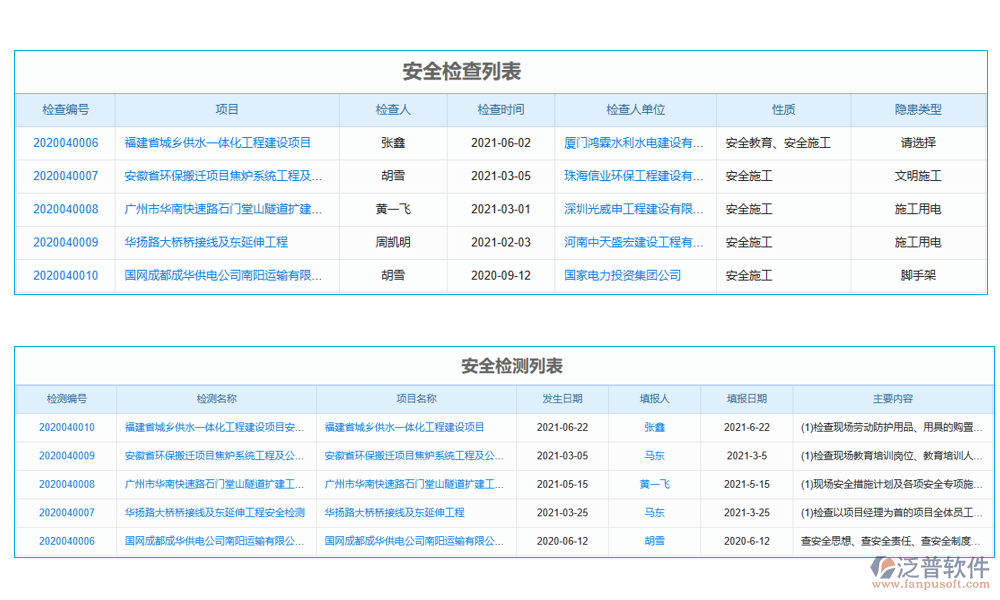The width and height of the screenshot is (1000, 600).
Task: Click the 检查时间 column header
Action: coord(500,110)
